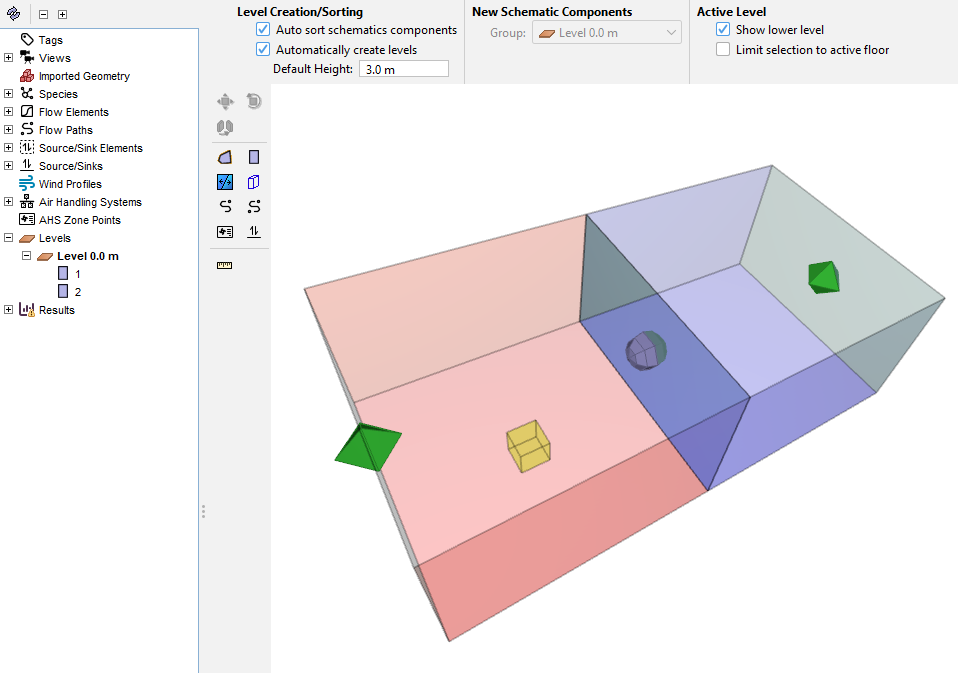
Task: Toggle the Show lower level checkbox
Action: click(x=723, y=30)
